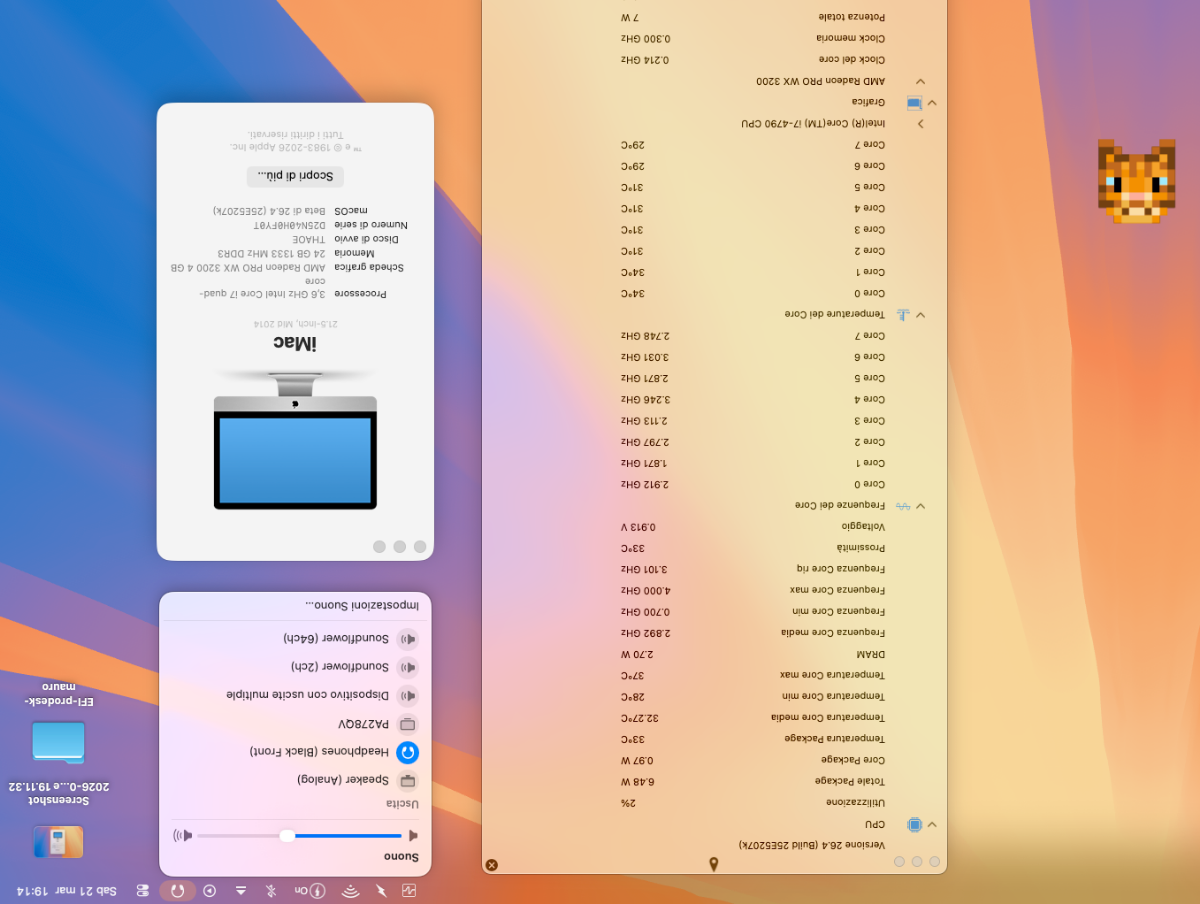Viewport: 1200px width, 904px height.
Task: Click the Scopri di più... button
Action: 295,176
